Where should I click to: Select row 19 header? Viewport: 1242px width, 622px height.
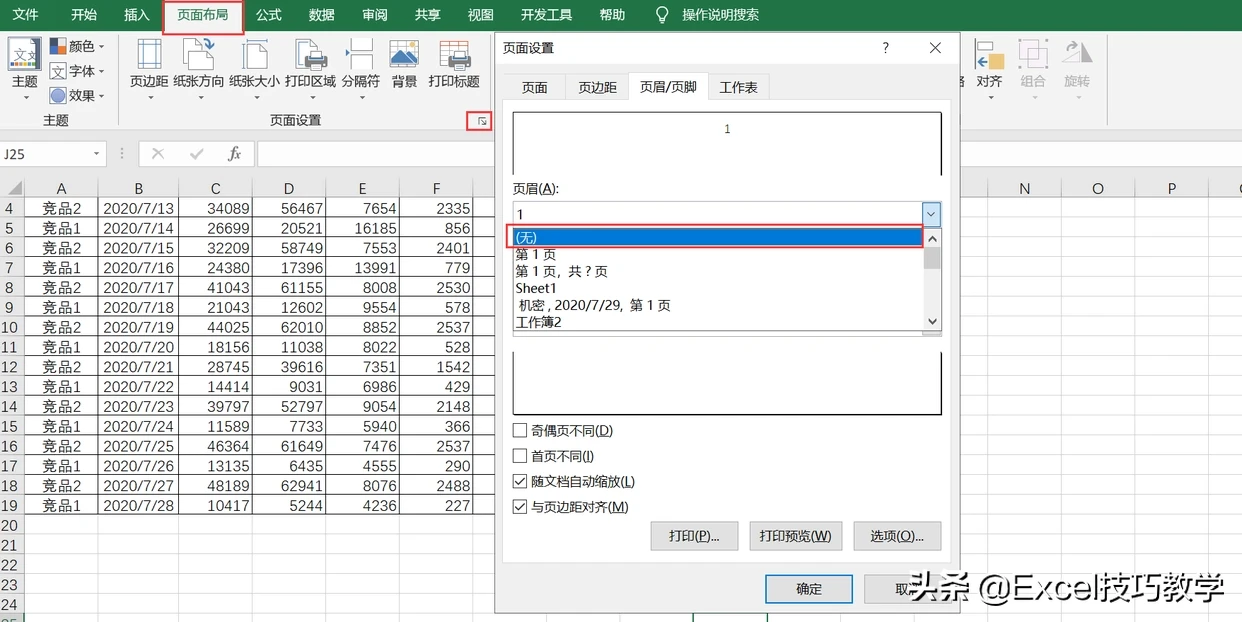(10, 506)
